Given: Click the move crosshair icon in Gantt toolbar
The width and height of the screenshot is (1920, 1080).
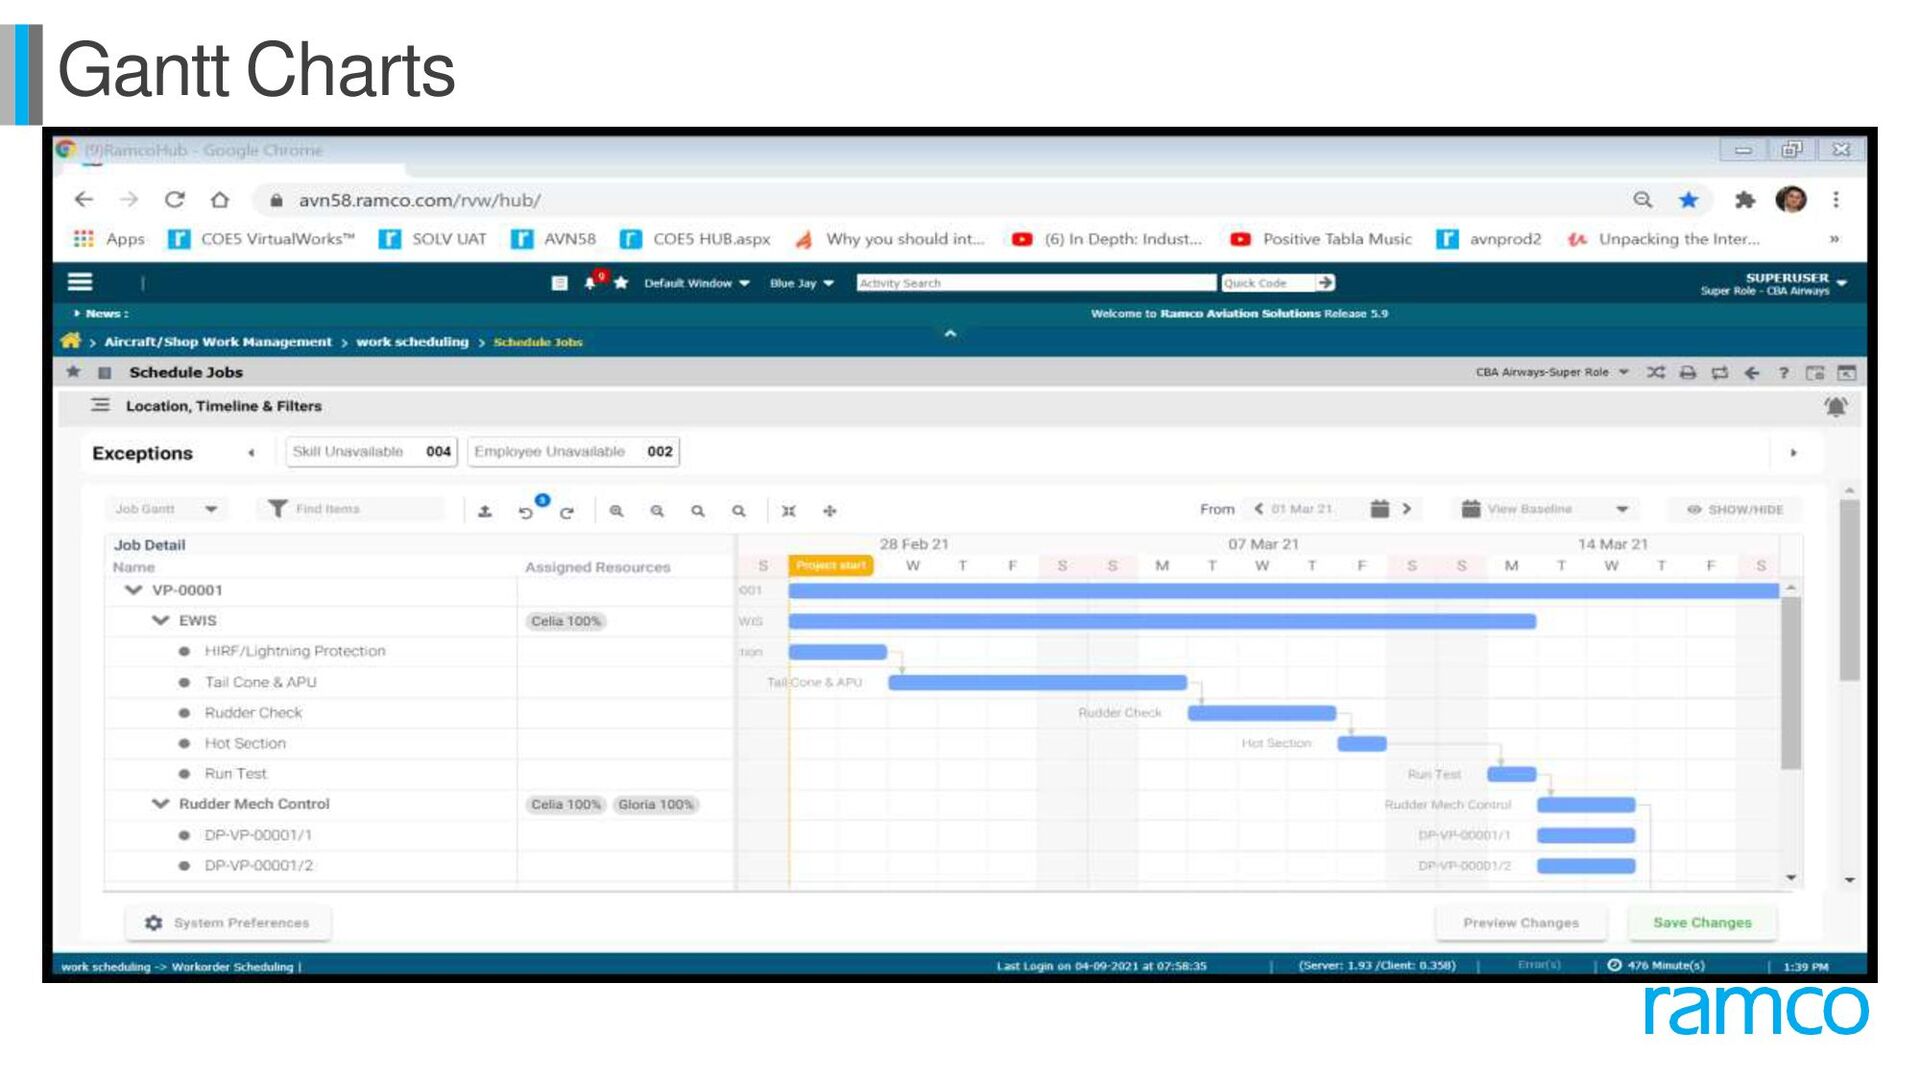Looking at the screenshot, I should 829,511.
